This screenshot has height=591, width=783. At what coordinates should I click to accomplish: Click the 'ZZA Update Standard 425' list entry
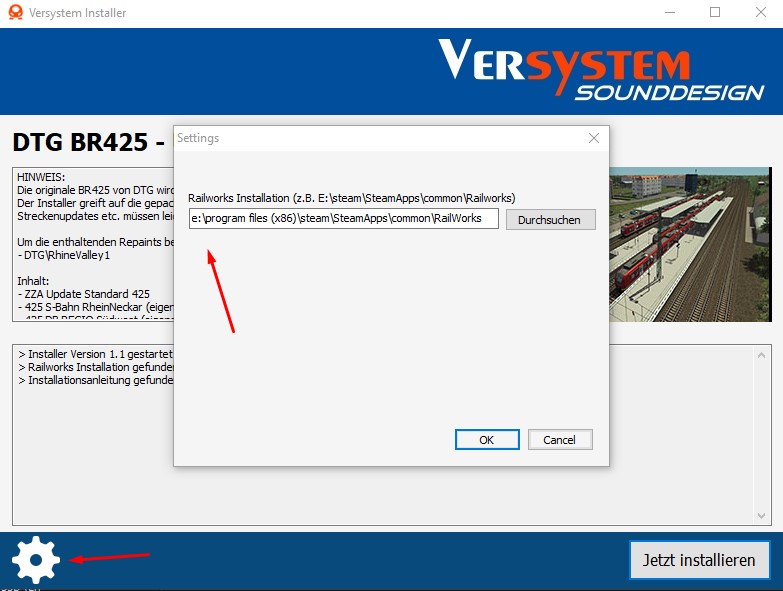point(83,294)
